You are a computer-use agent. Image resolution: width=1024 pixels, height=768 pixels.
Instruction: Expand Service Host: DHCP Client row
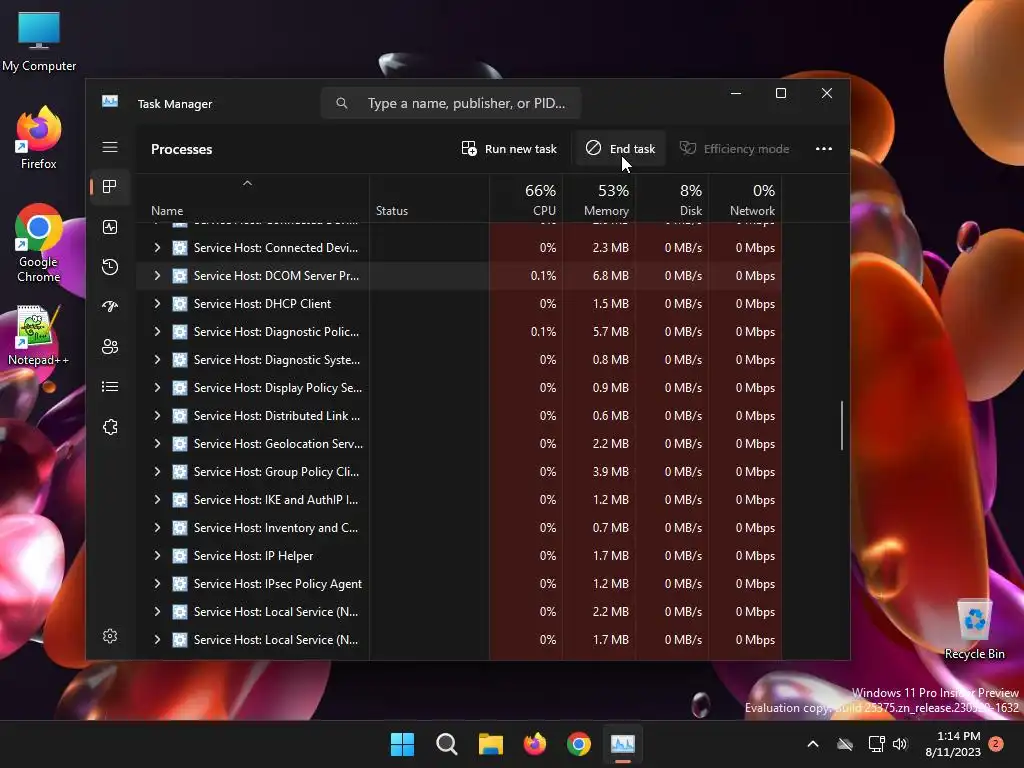click(157, 304)
